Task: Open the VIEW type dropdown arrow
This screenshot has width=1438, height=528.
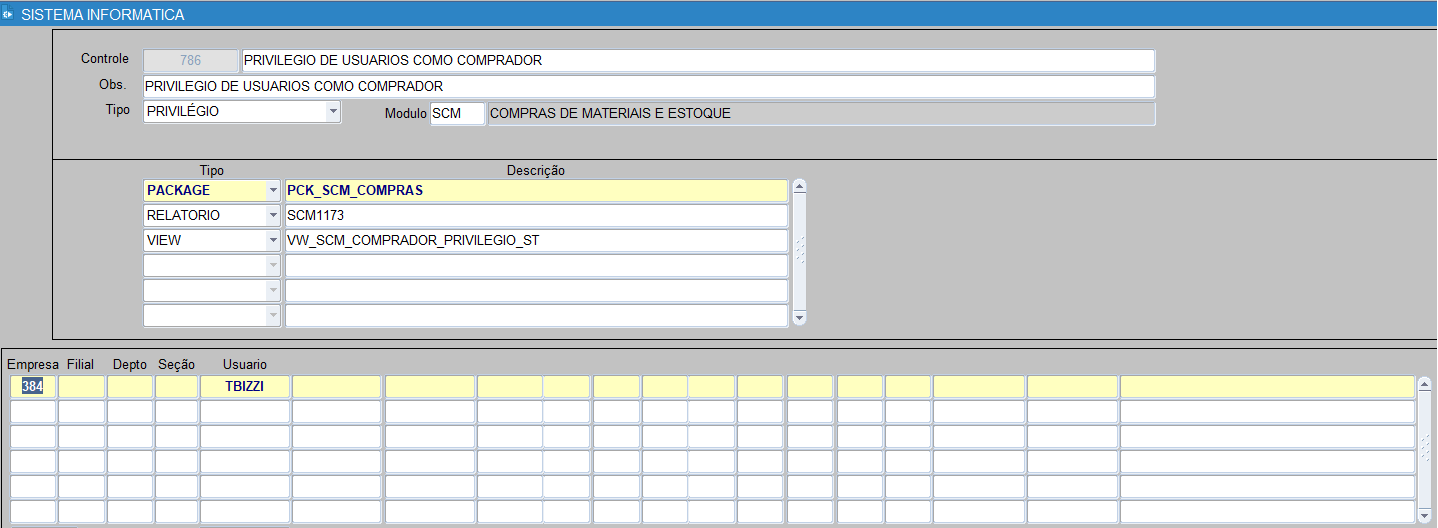Action: (273, 241)
